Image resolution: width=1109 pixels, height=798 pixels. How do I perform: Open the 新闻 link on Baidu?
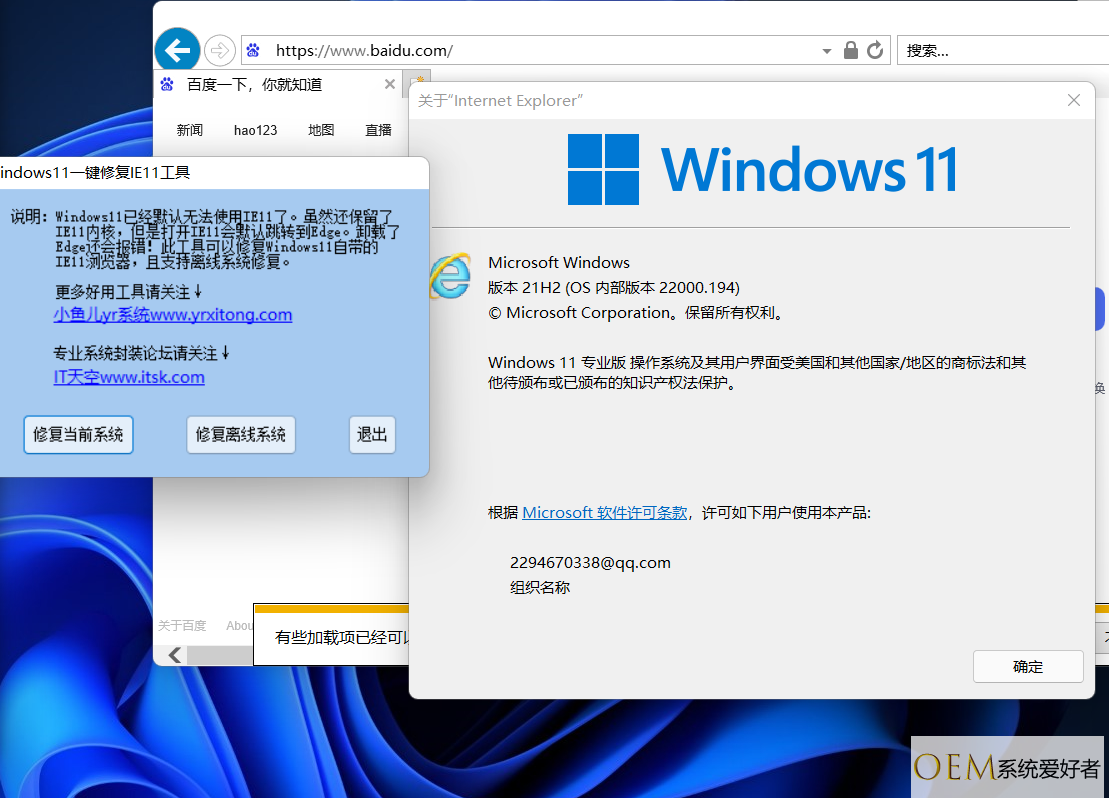[190, 130]
